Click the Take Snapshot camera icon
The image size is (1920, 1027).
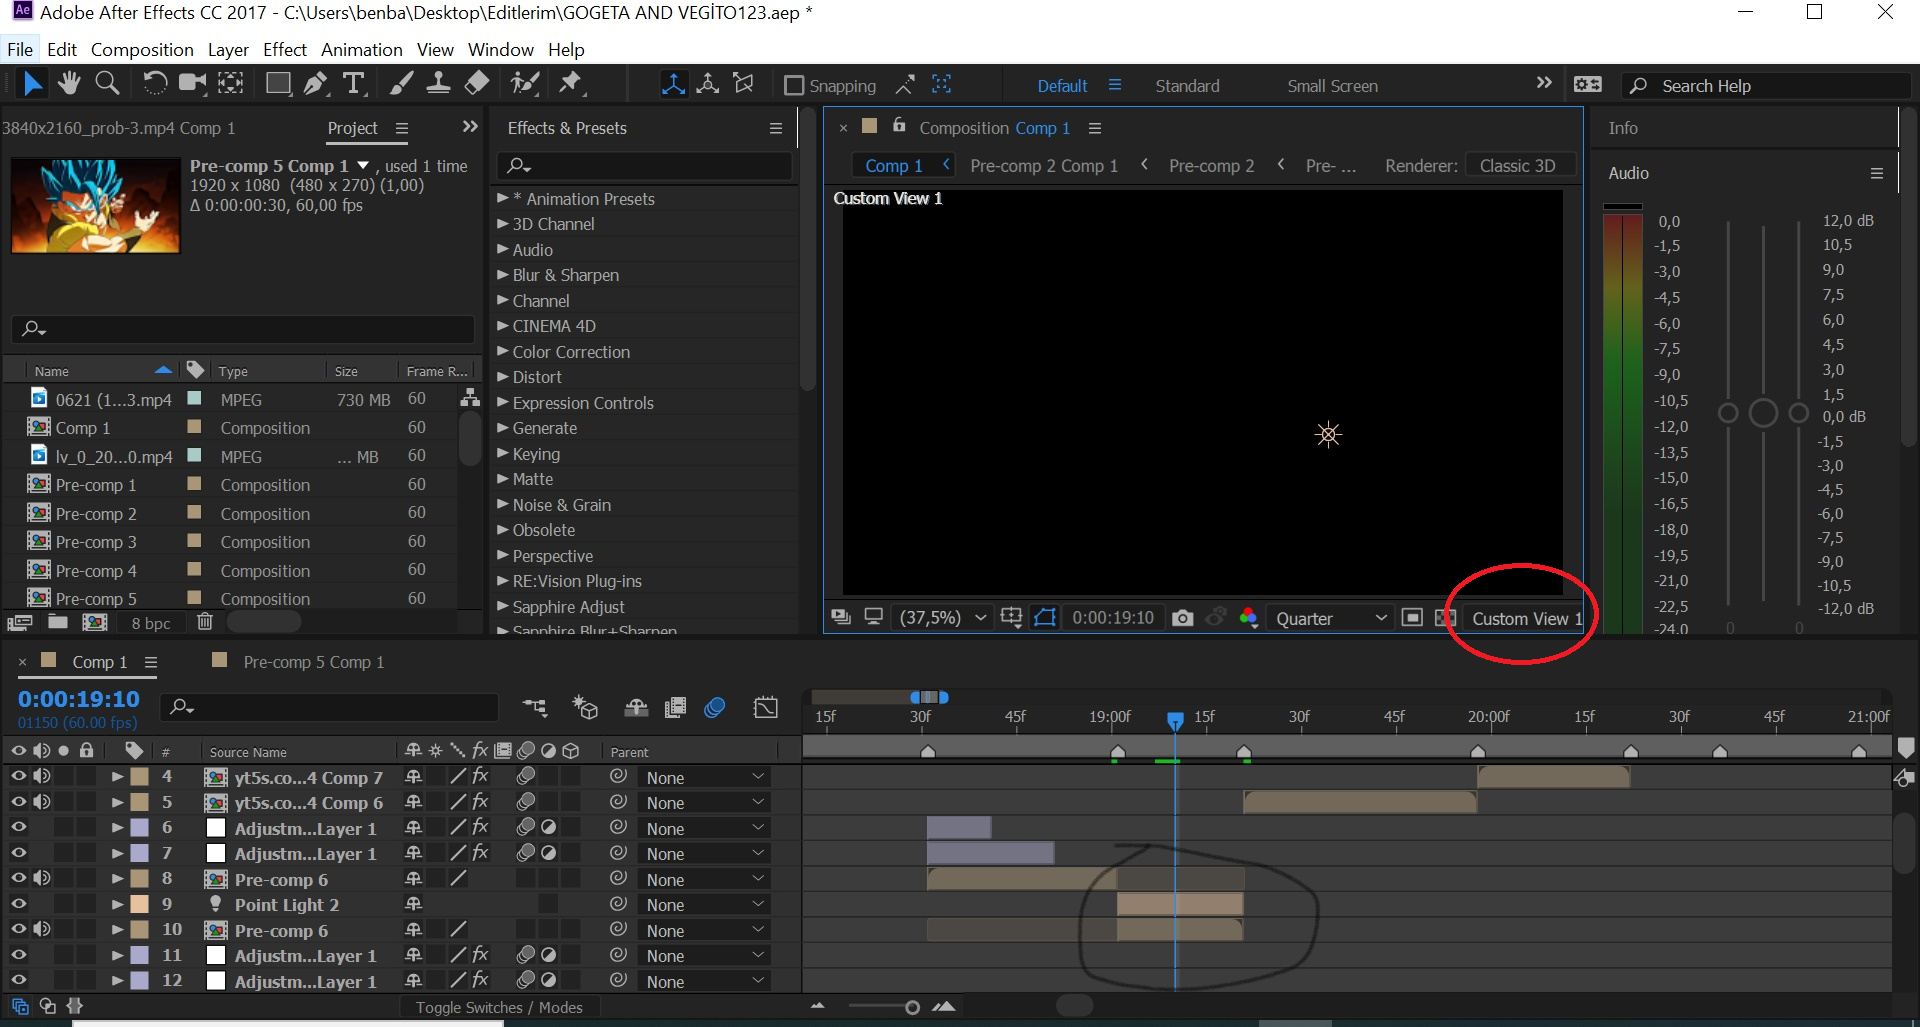coord(1182,618)
